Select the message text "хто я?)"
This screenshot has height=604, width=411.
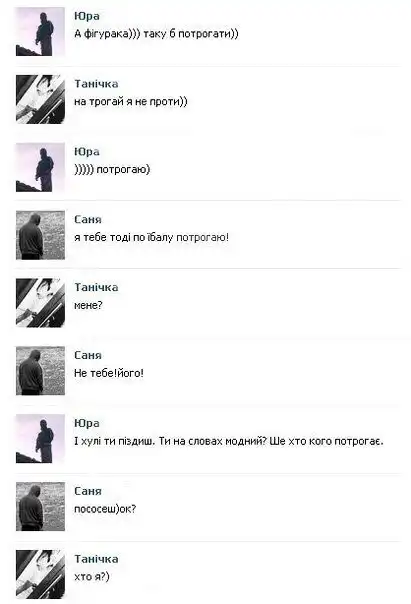coord(92,577)
